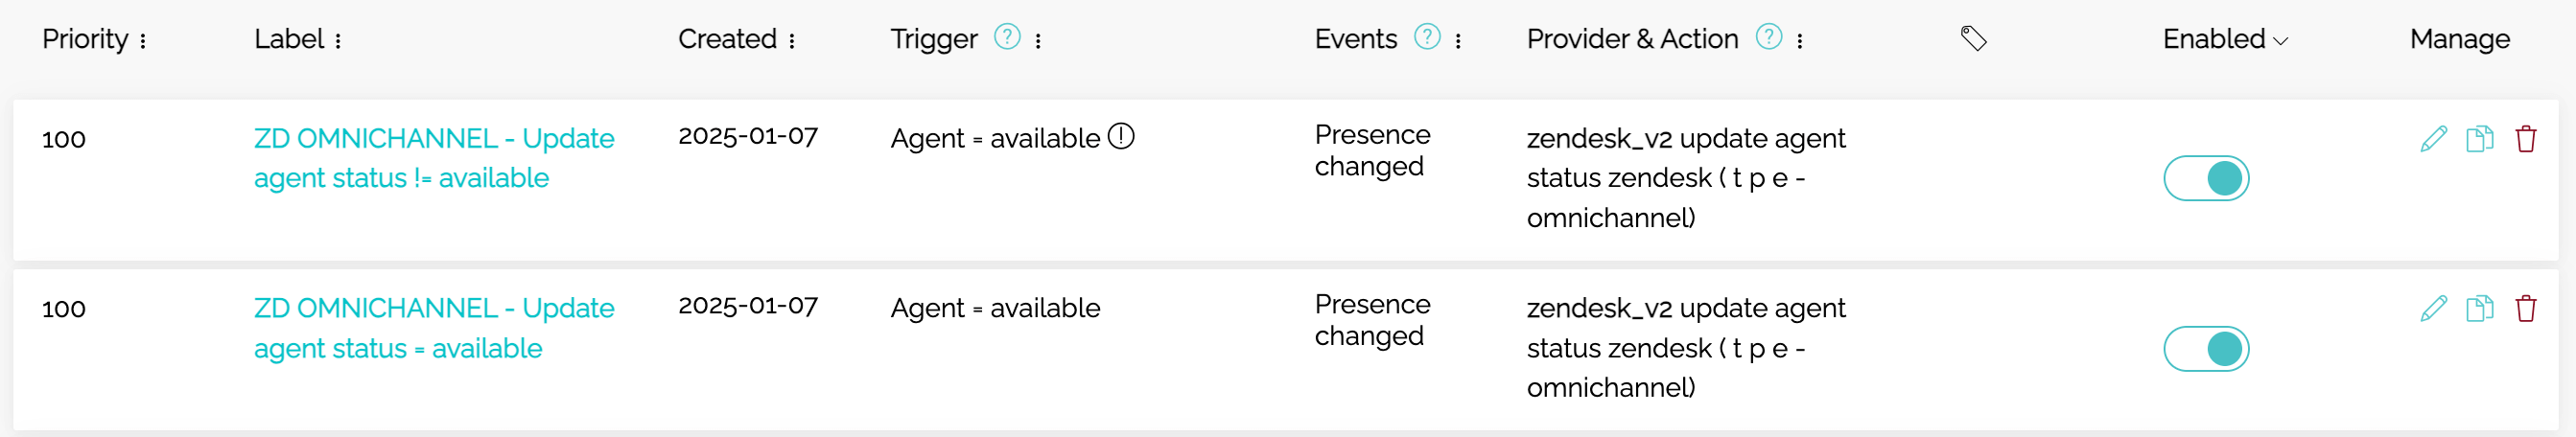Disable the first rule's enabled toggle
Viewport: 2576px width, 437px height.
point(2205,179)
